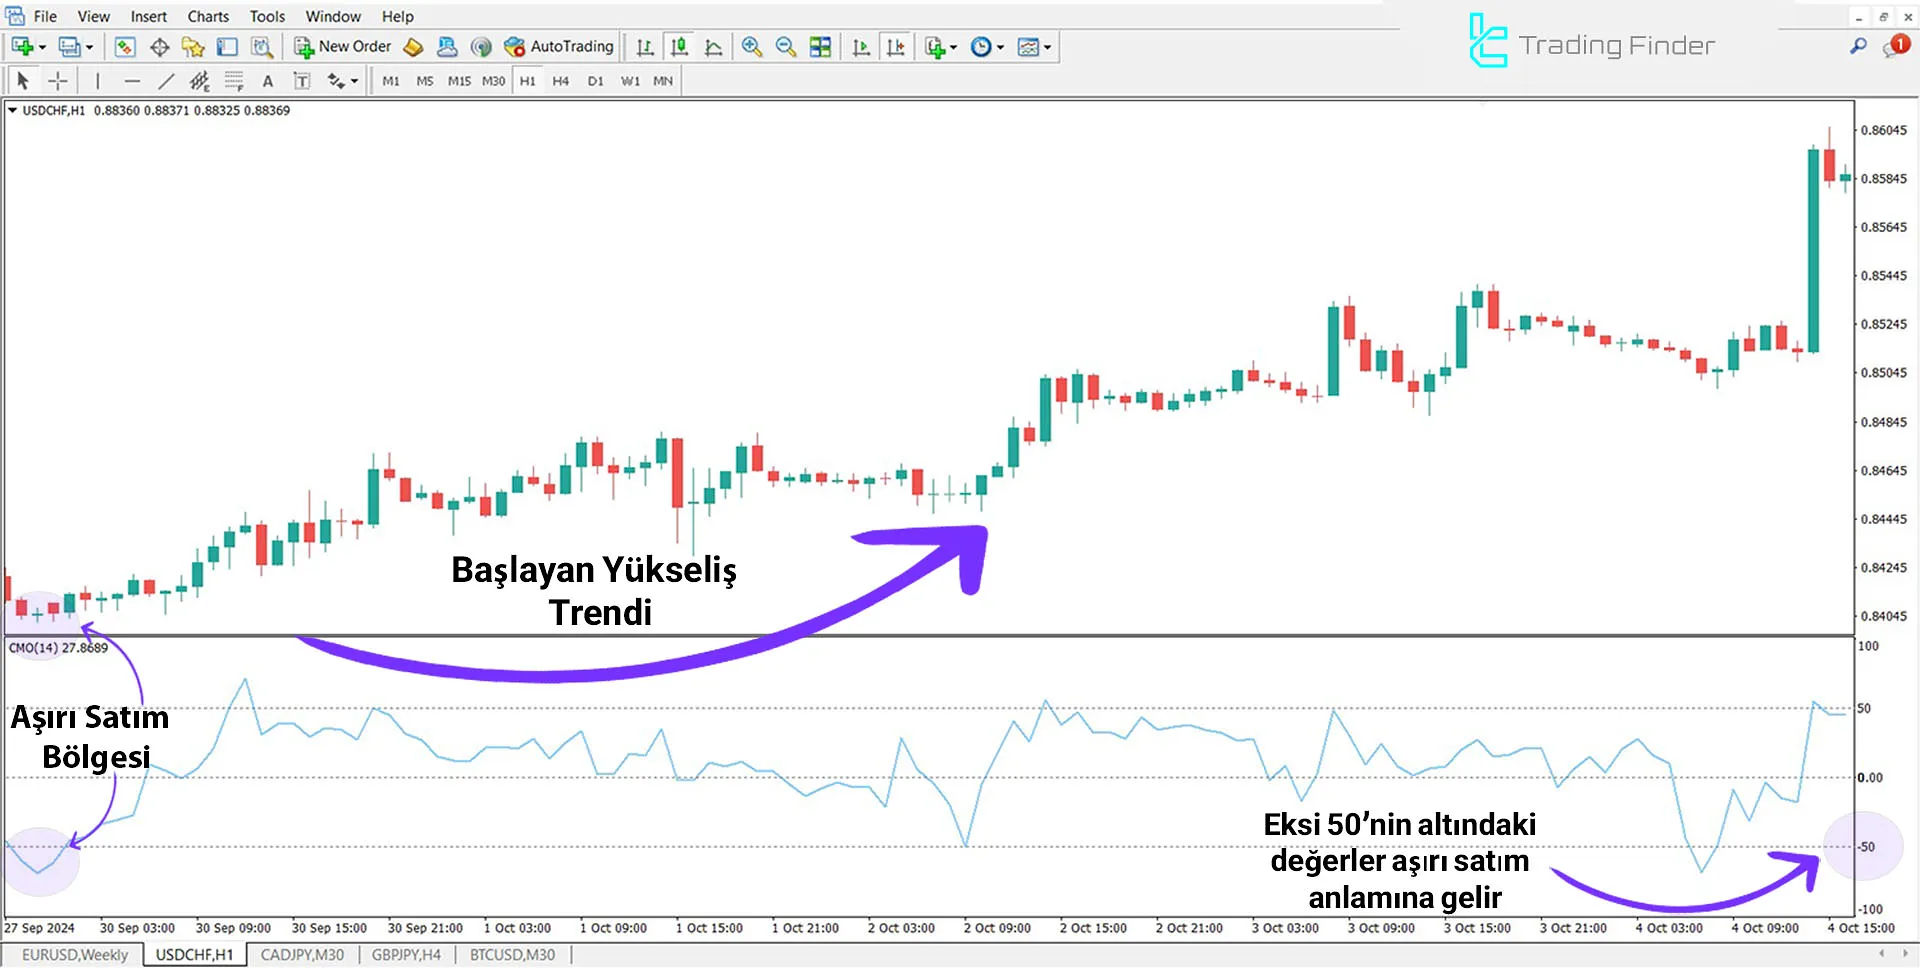
Task: Expand the indicators list dropdown arrow
Action: click(x=954, y=47)
